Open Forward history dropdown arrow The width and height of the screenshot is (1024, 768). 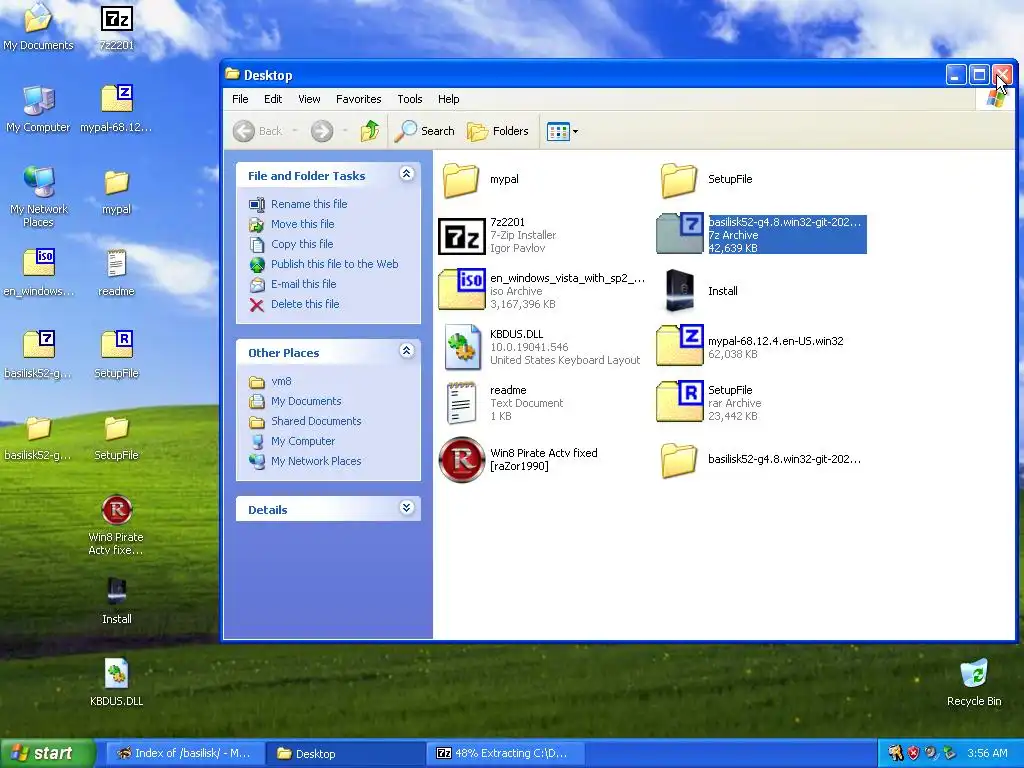[345, 131]
